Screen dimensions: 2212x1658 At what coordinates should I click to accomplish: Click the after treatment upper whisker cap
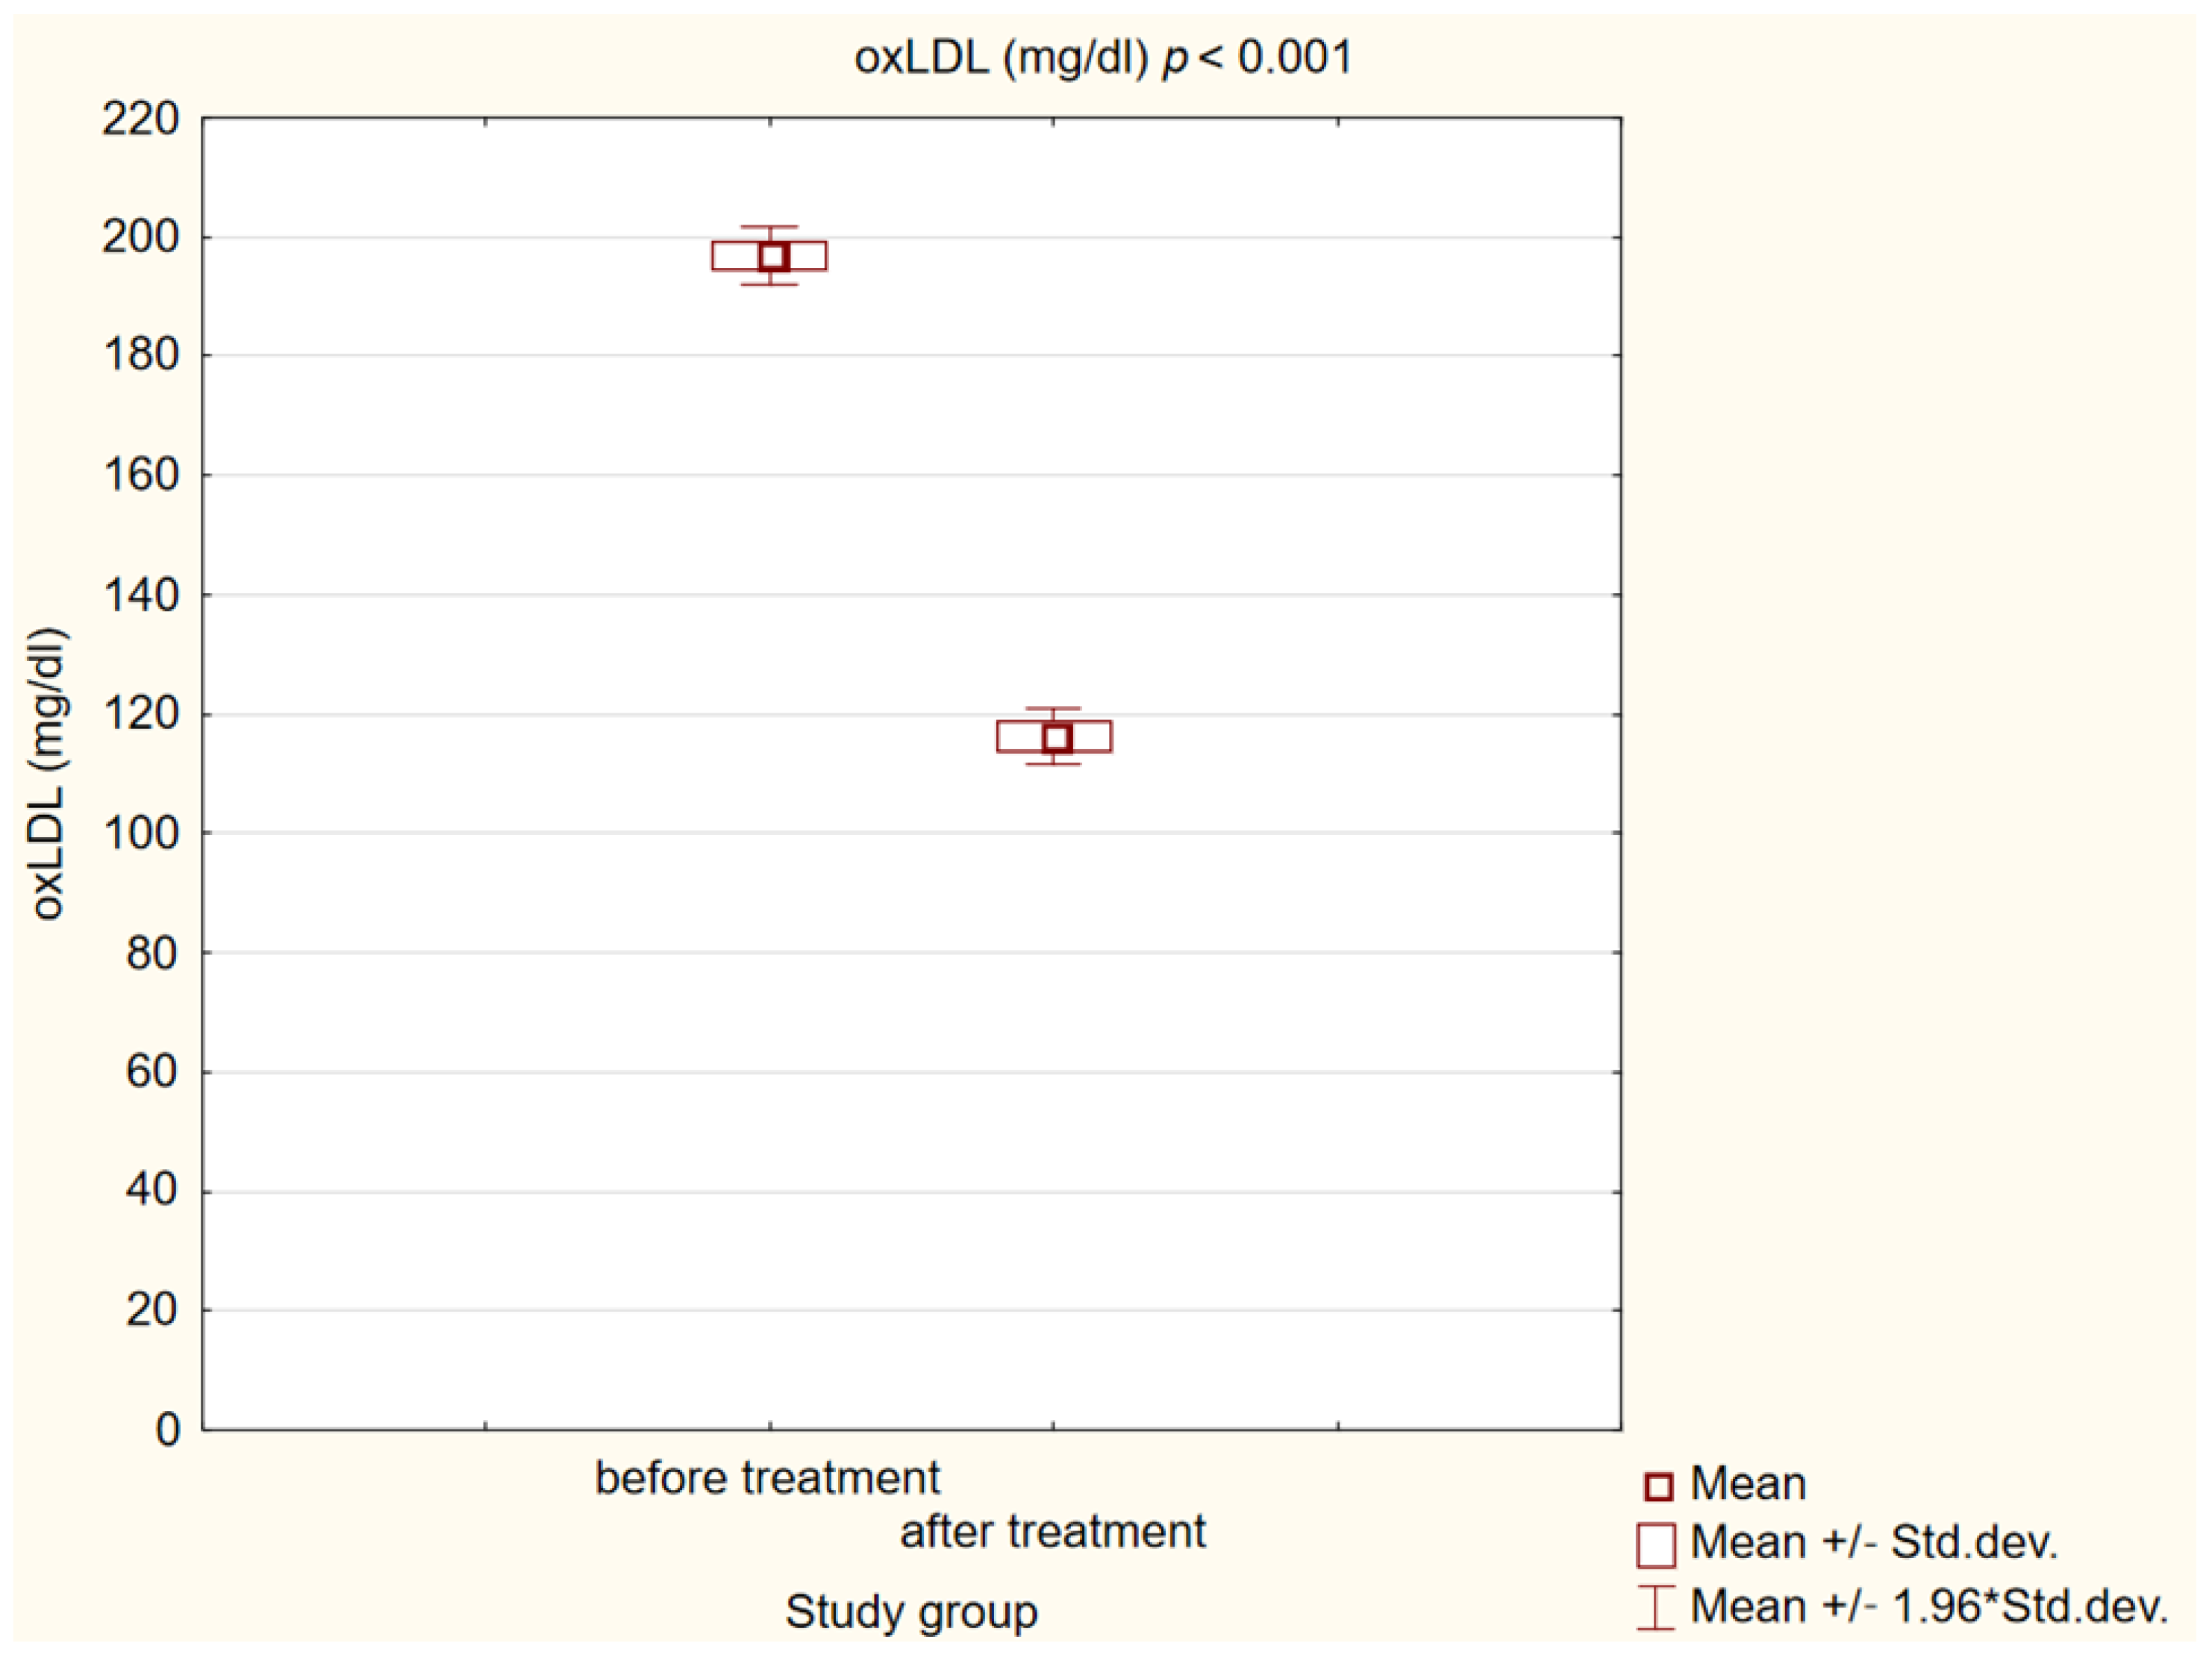pos(1053,708)
